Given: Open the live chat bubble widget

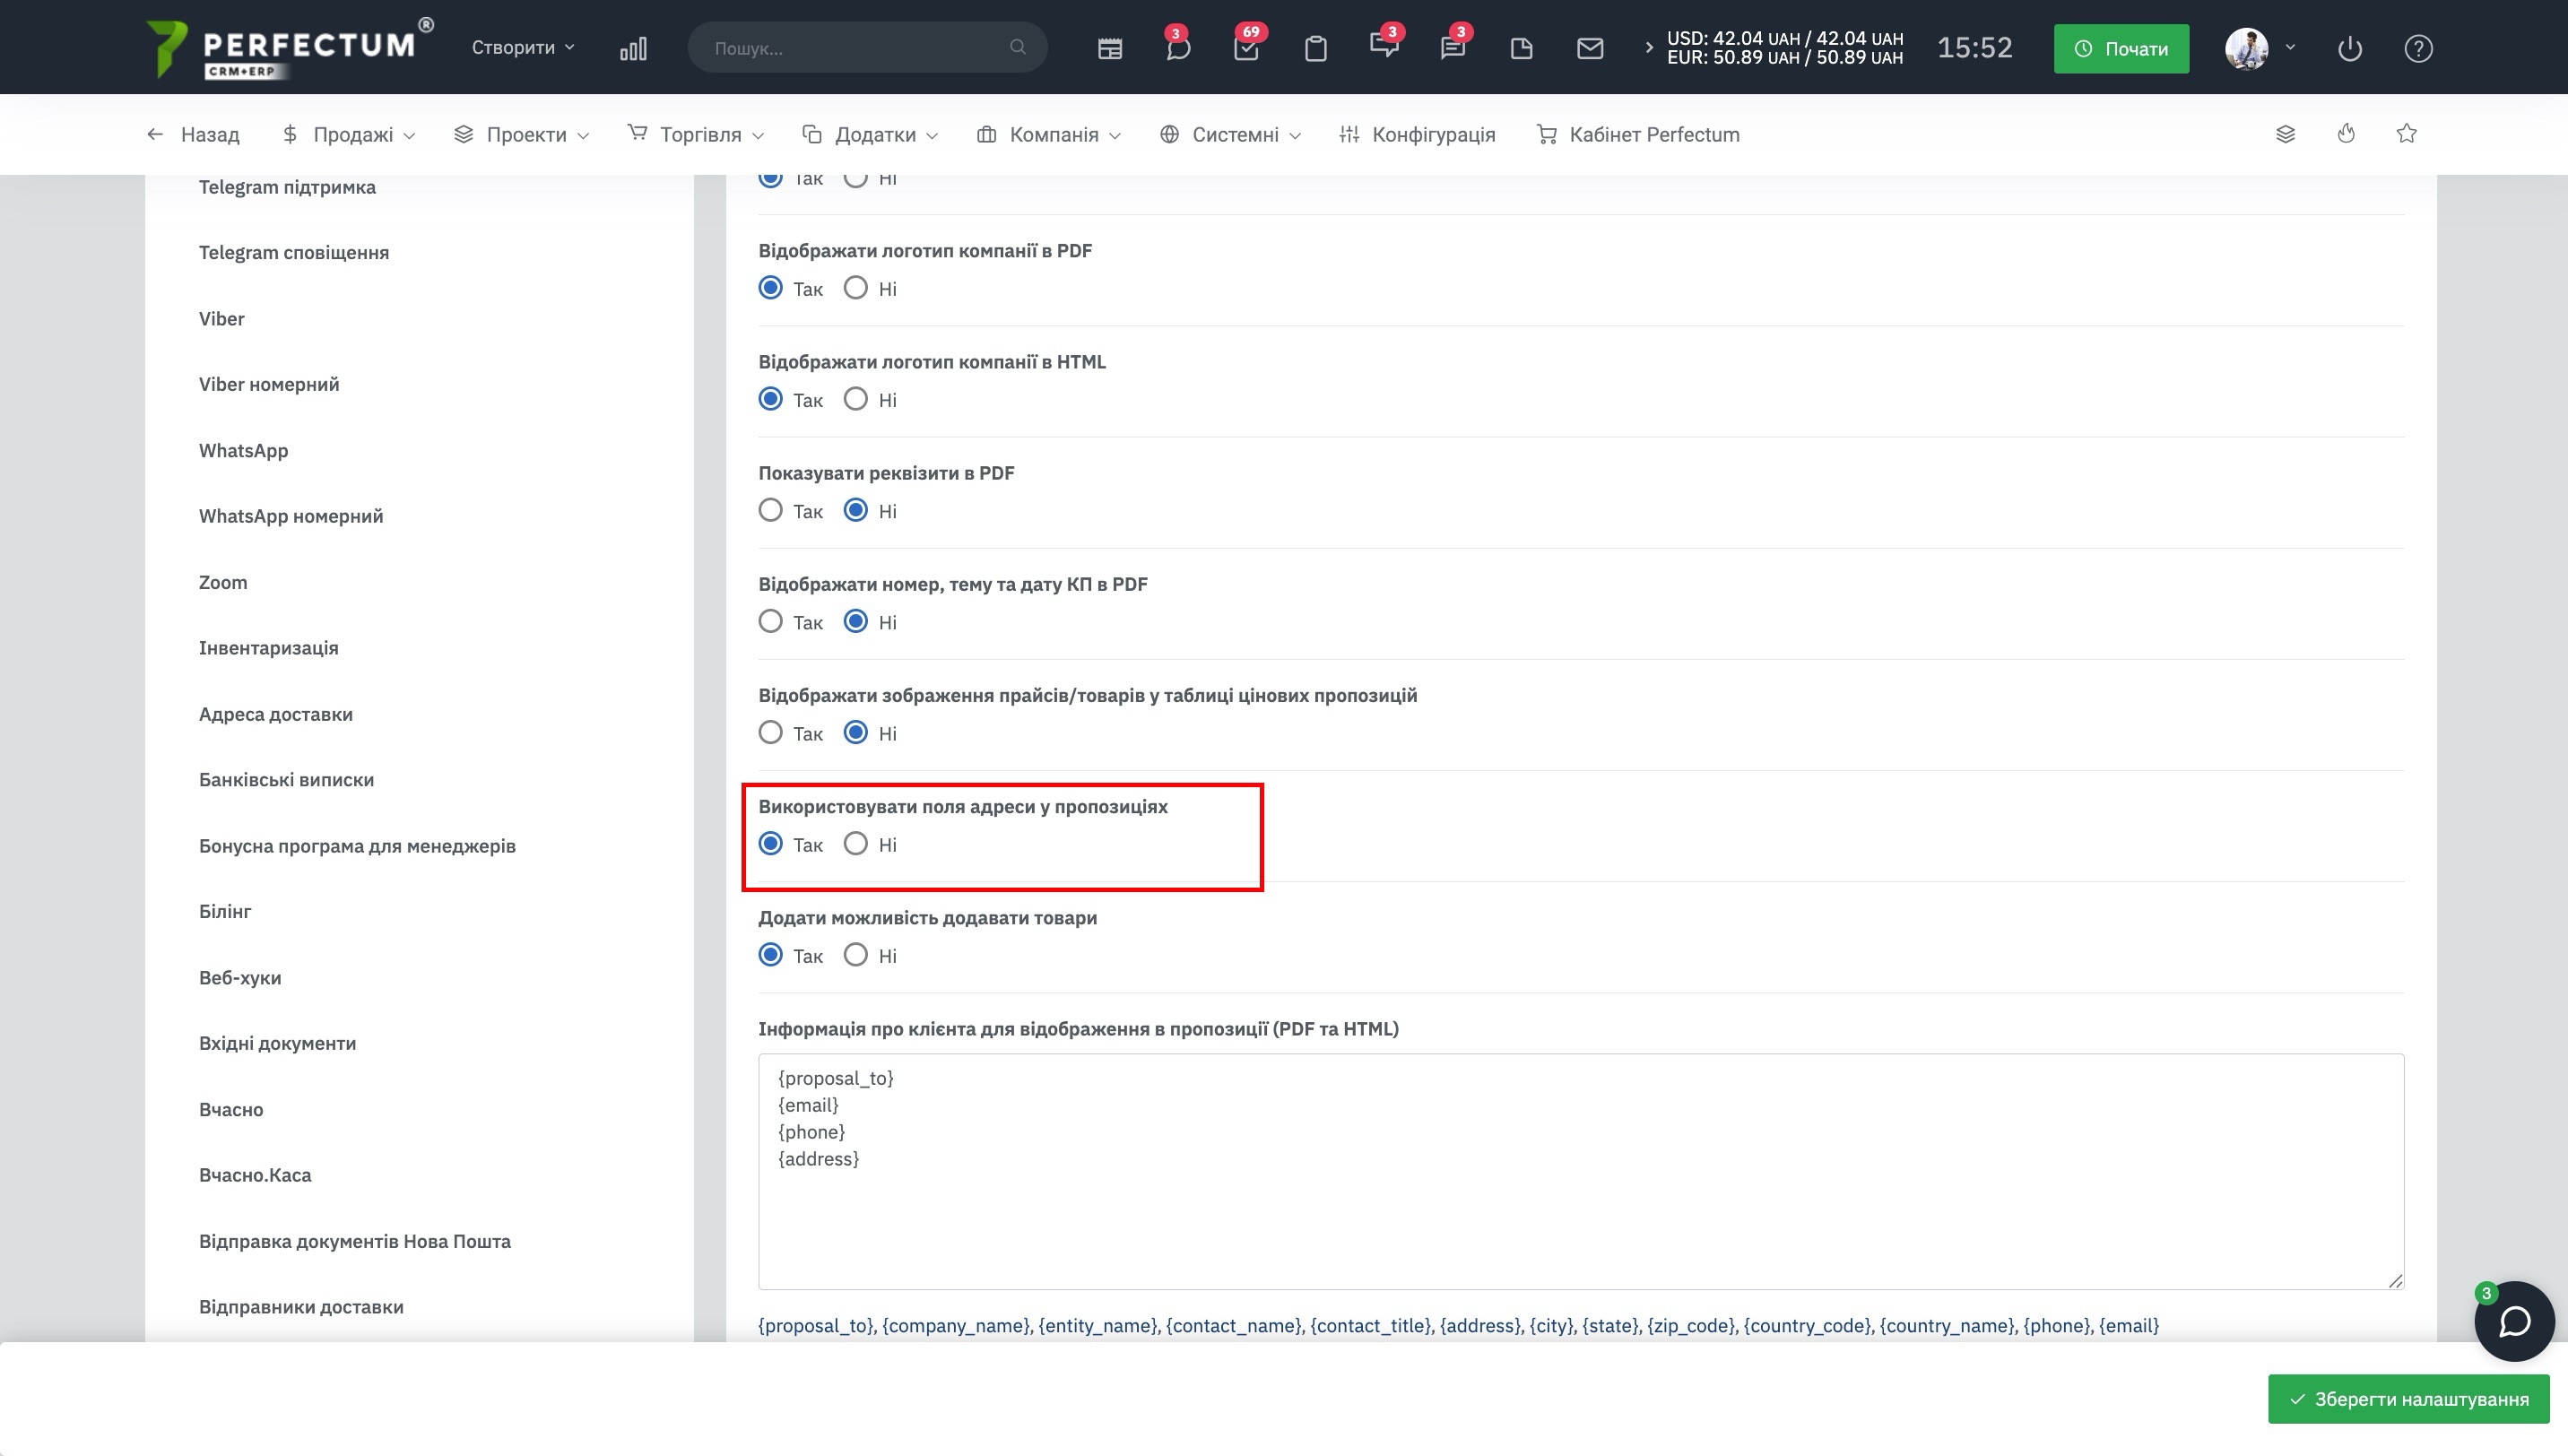Looking at the screenshot, I should click(x=2513, y=1321).
